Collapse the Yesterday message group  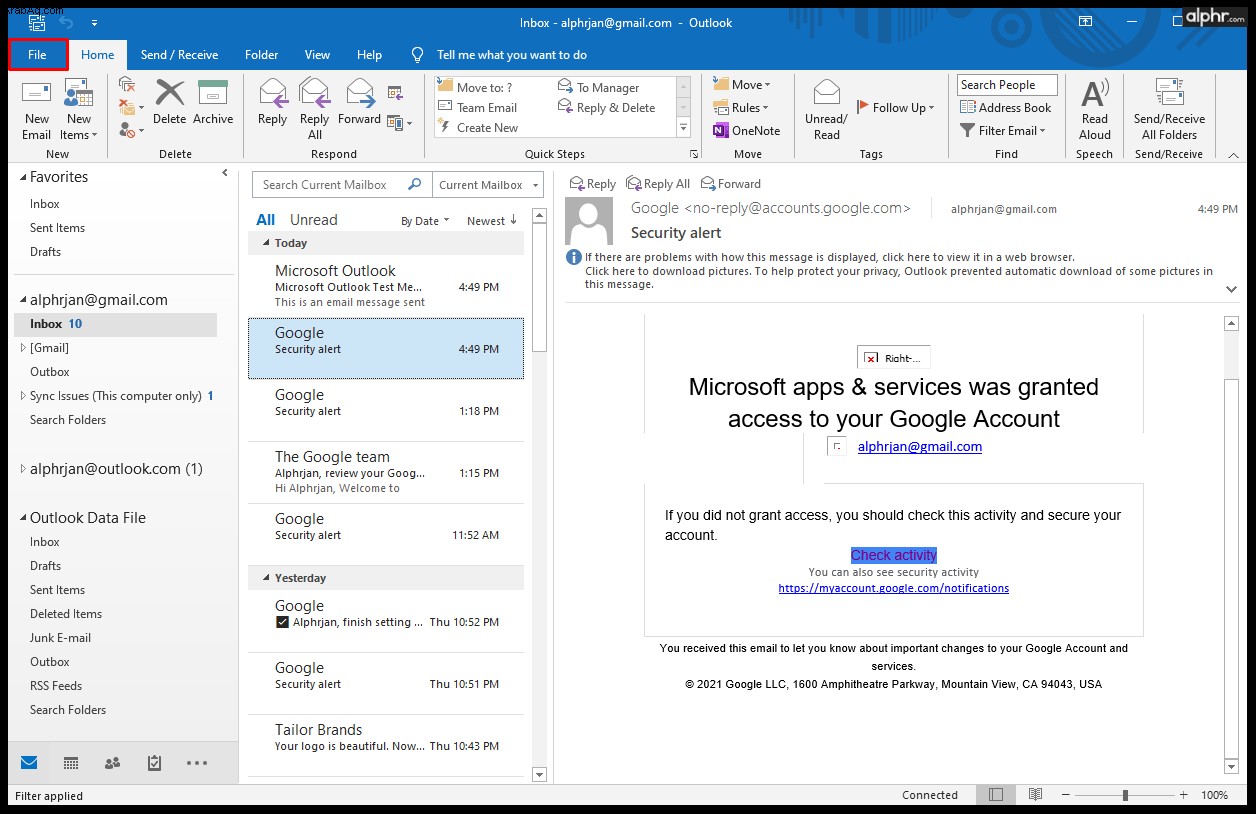pos(266,578)
